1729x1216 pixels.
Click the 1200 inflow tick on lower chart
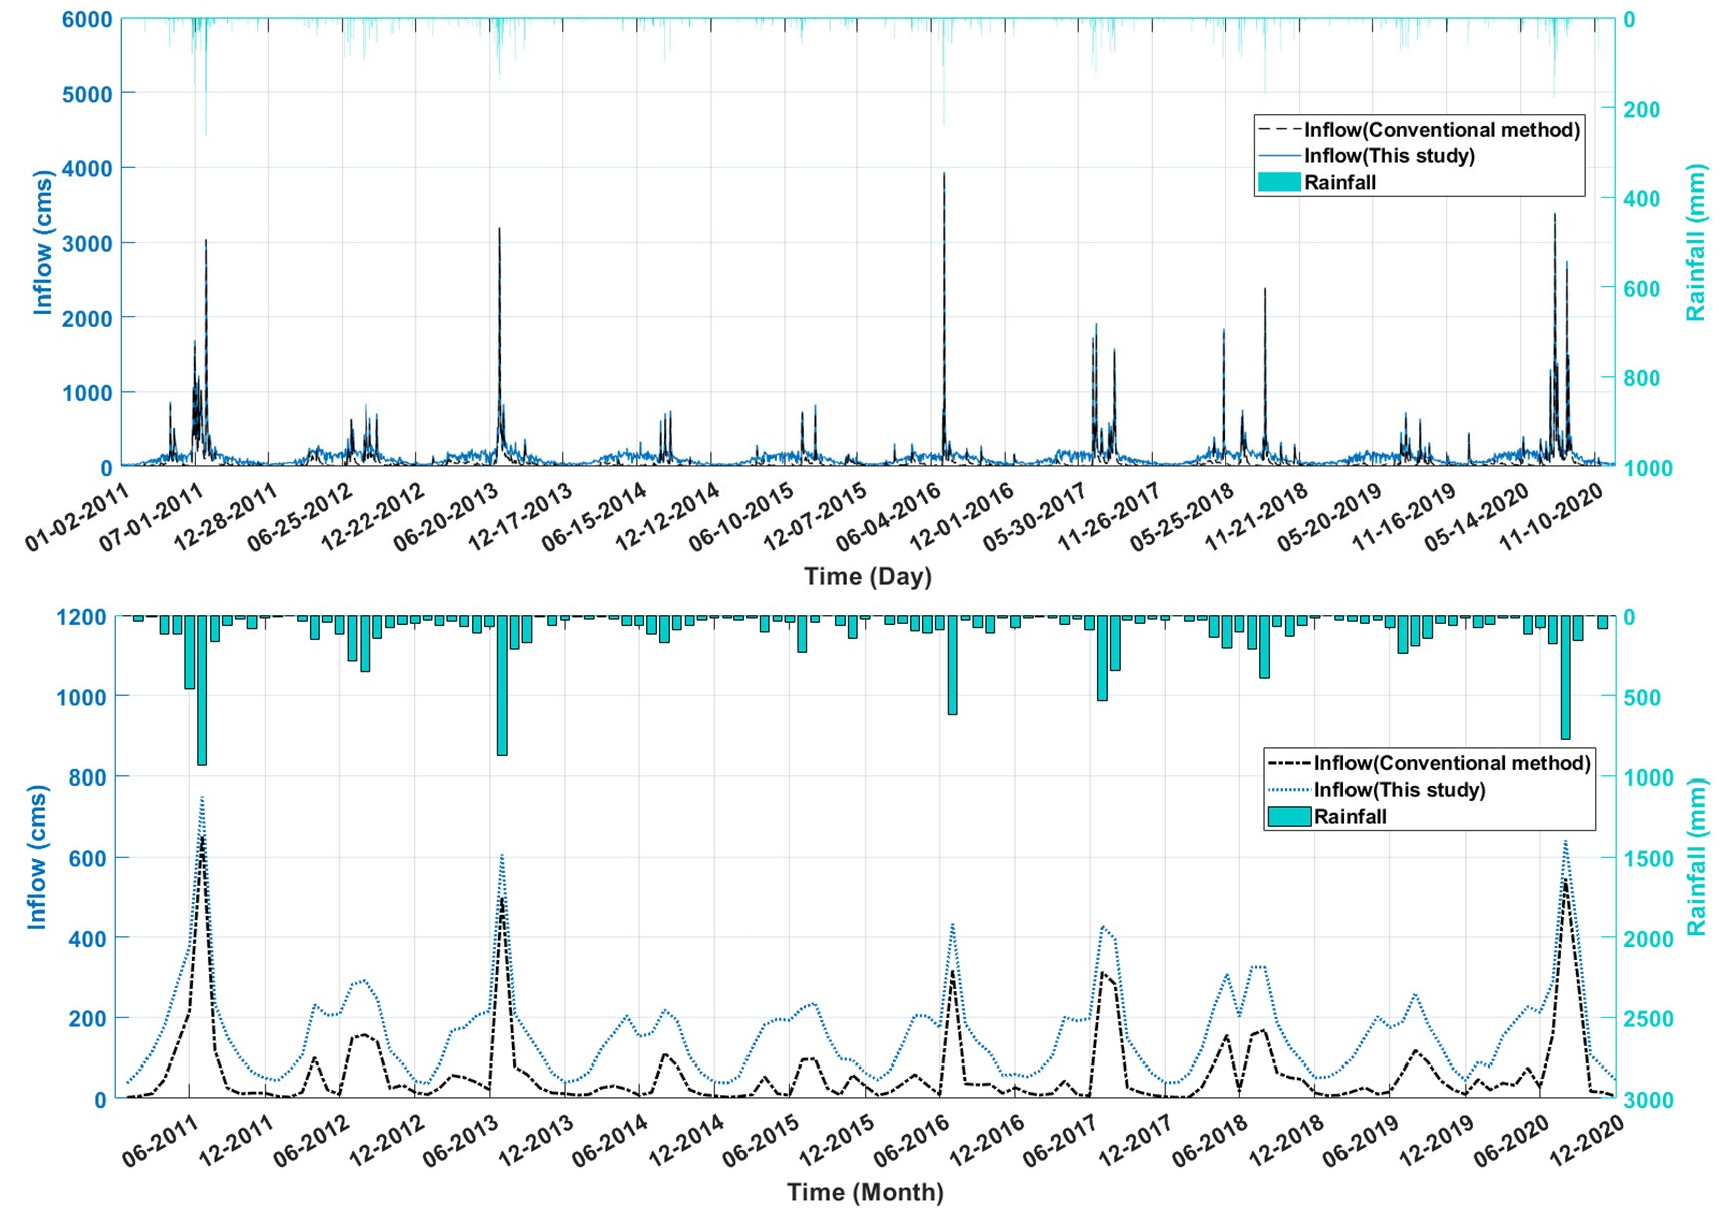pos(81,617)
